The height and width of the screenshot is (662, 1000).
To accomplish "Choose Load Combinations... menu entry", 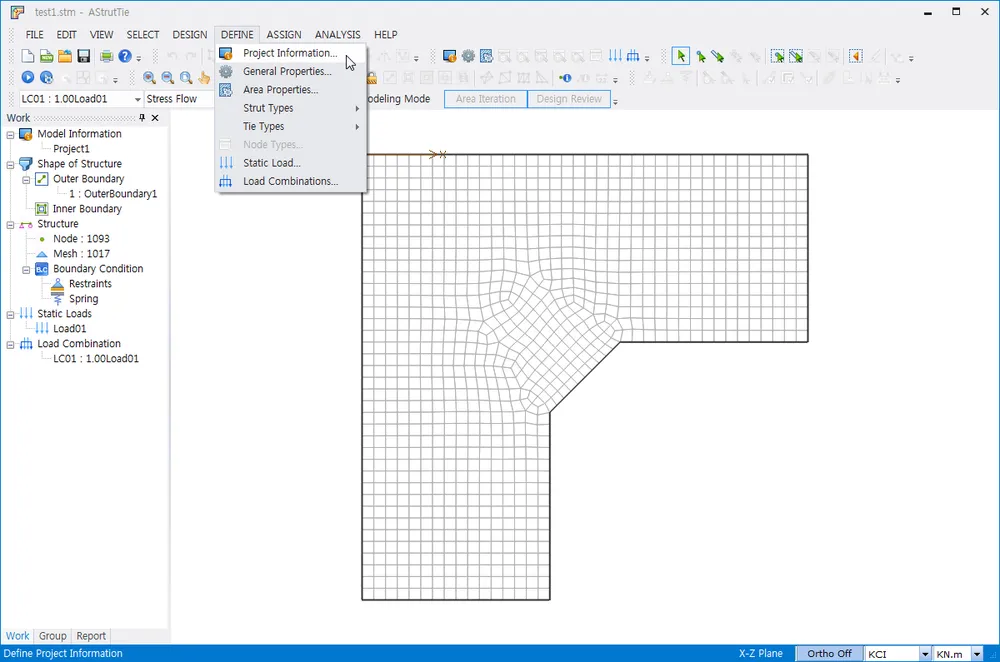I will coord(291,181).
